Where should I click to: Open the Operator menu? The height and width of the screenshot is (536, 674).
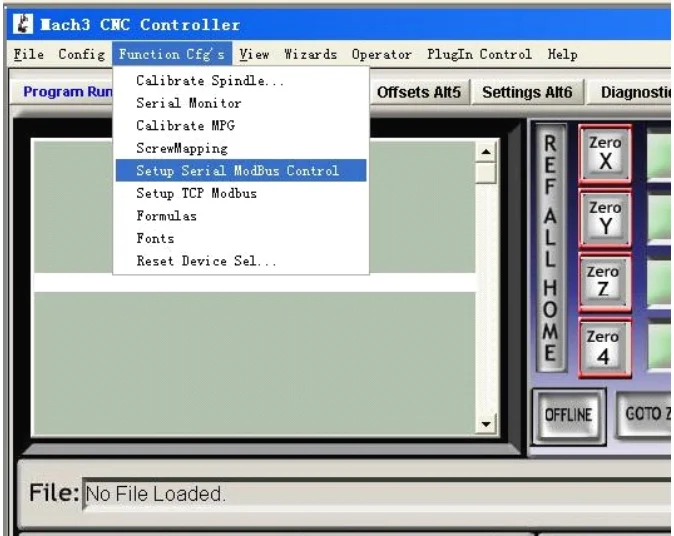(382, 55)
